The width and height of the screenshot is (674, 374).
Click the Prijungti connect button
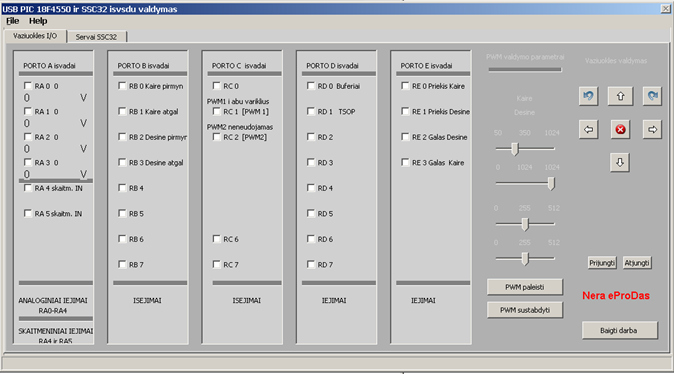(x=602, y=263)
